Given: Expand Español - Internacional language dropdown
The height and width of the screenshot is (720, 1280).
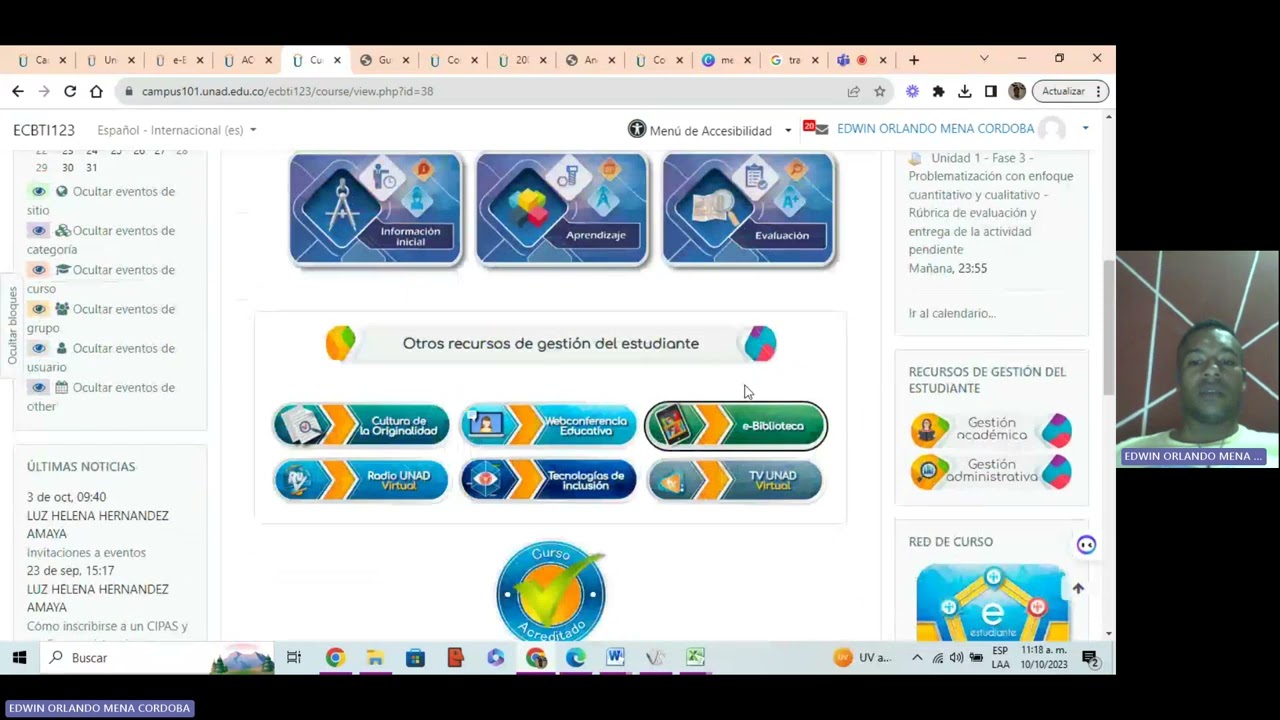Looking at the screenshot, I should [x=177, y=130].
